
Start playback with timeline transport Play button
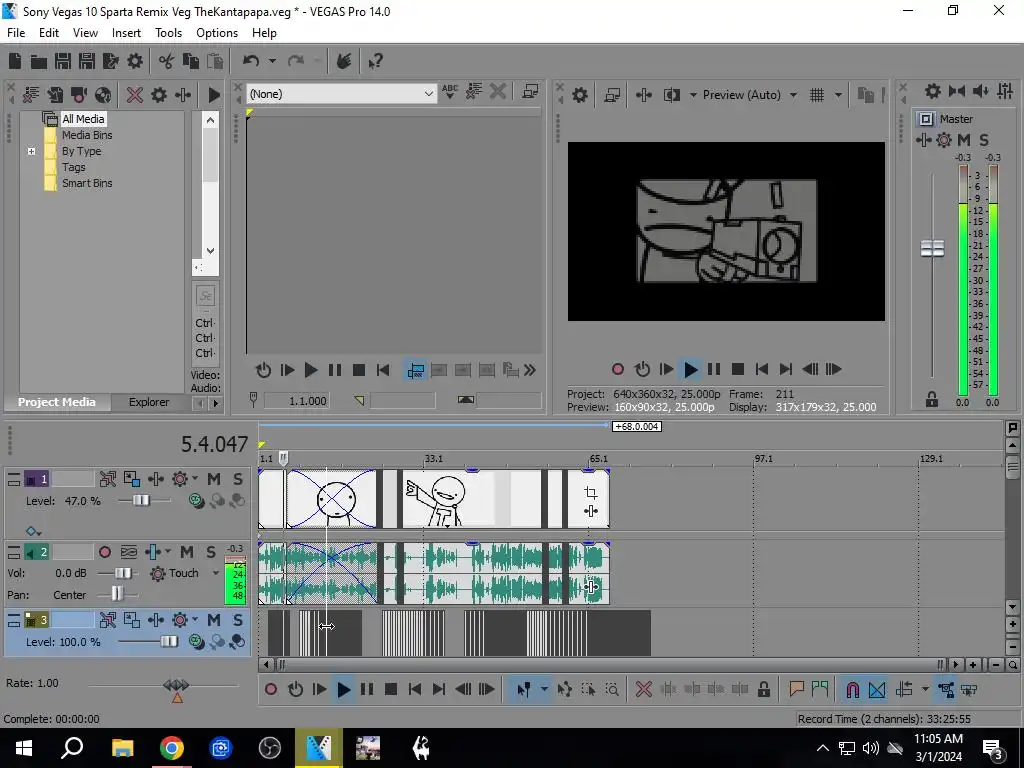pyautogui.click(x=344, y=690)
